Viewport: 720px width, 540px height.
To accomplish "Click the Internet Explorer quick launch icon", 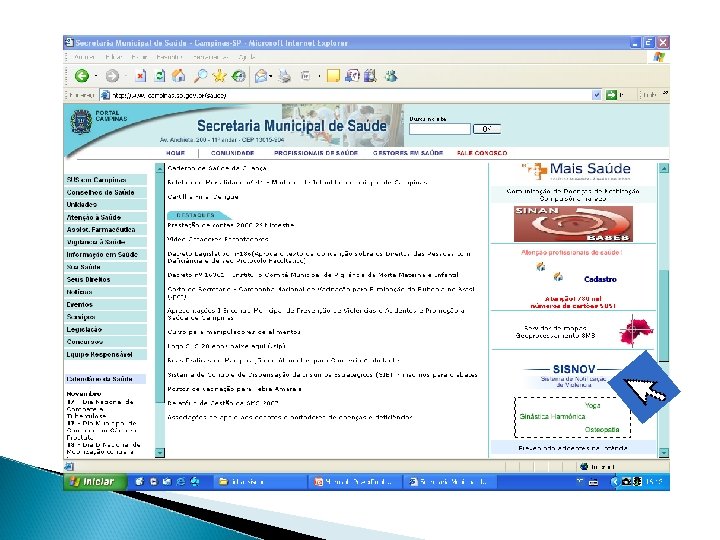I will 180,482.
